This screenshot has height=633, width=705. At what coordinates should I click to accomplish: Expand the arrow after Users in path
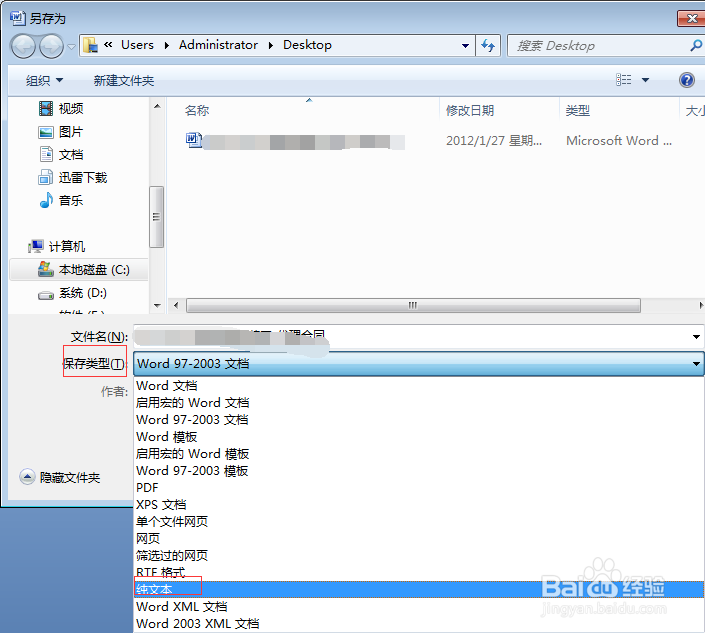tap(167, 45)
